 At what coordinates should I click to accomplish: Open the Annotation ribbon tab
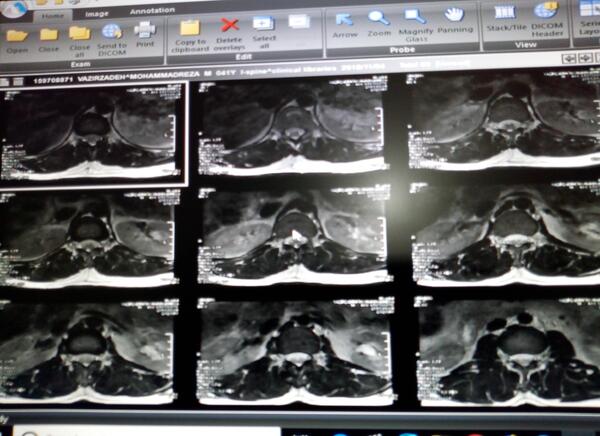pyautogui.click(x=152, y=11)
